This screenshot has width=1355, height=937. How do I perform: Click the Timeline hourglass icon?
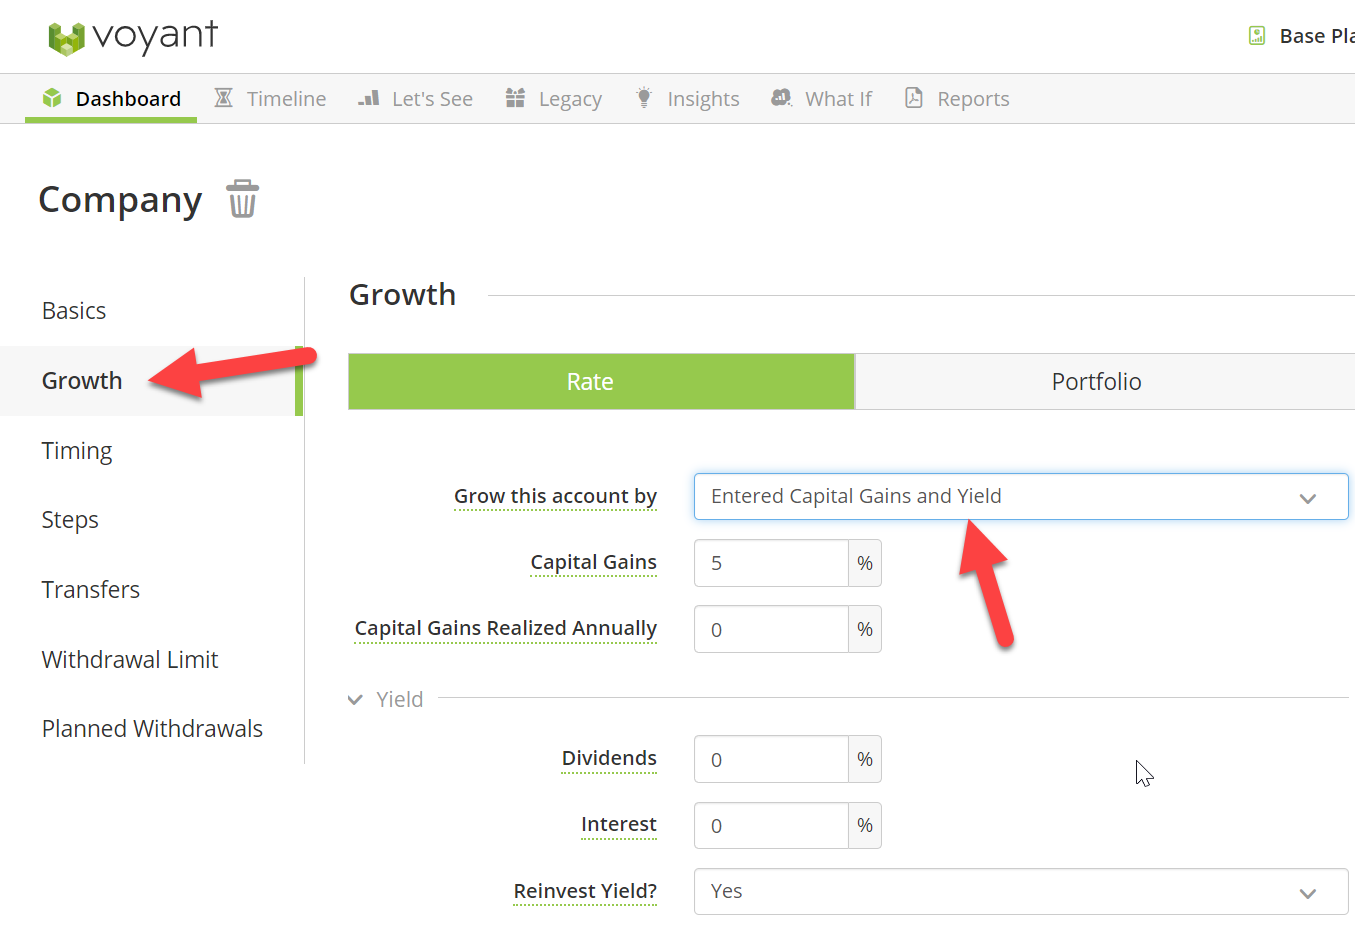tap(224, 97)
